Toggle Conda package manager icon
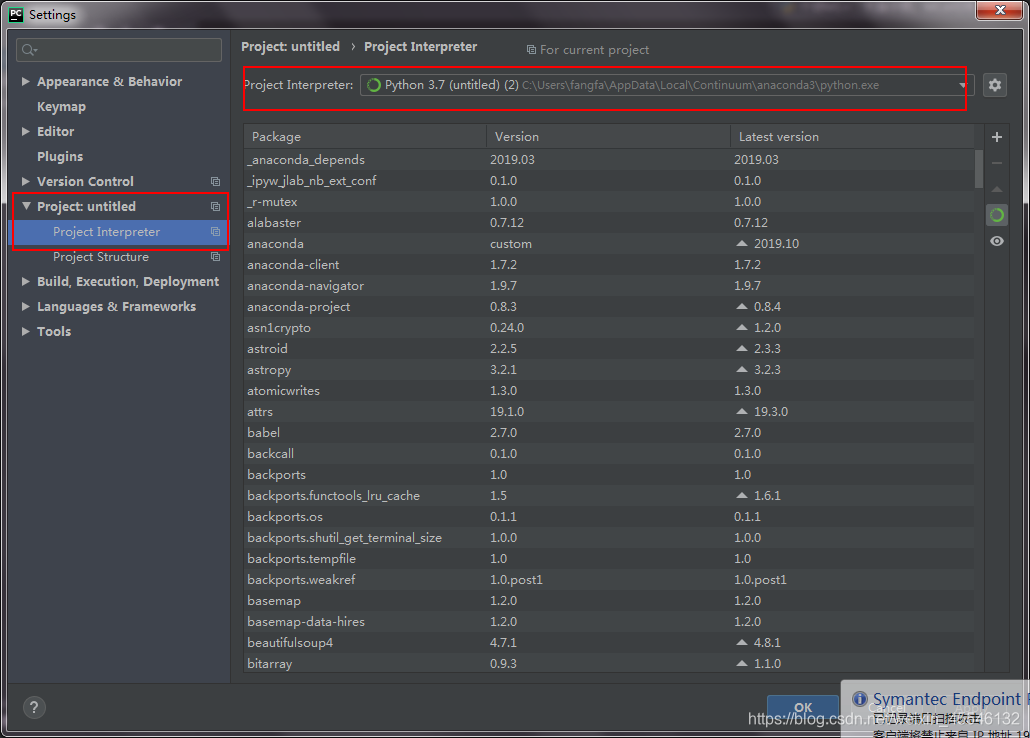The width and height of the screenshot is (1030, 738). click(996, 215)
